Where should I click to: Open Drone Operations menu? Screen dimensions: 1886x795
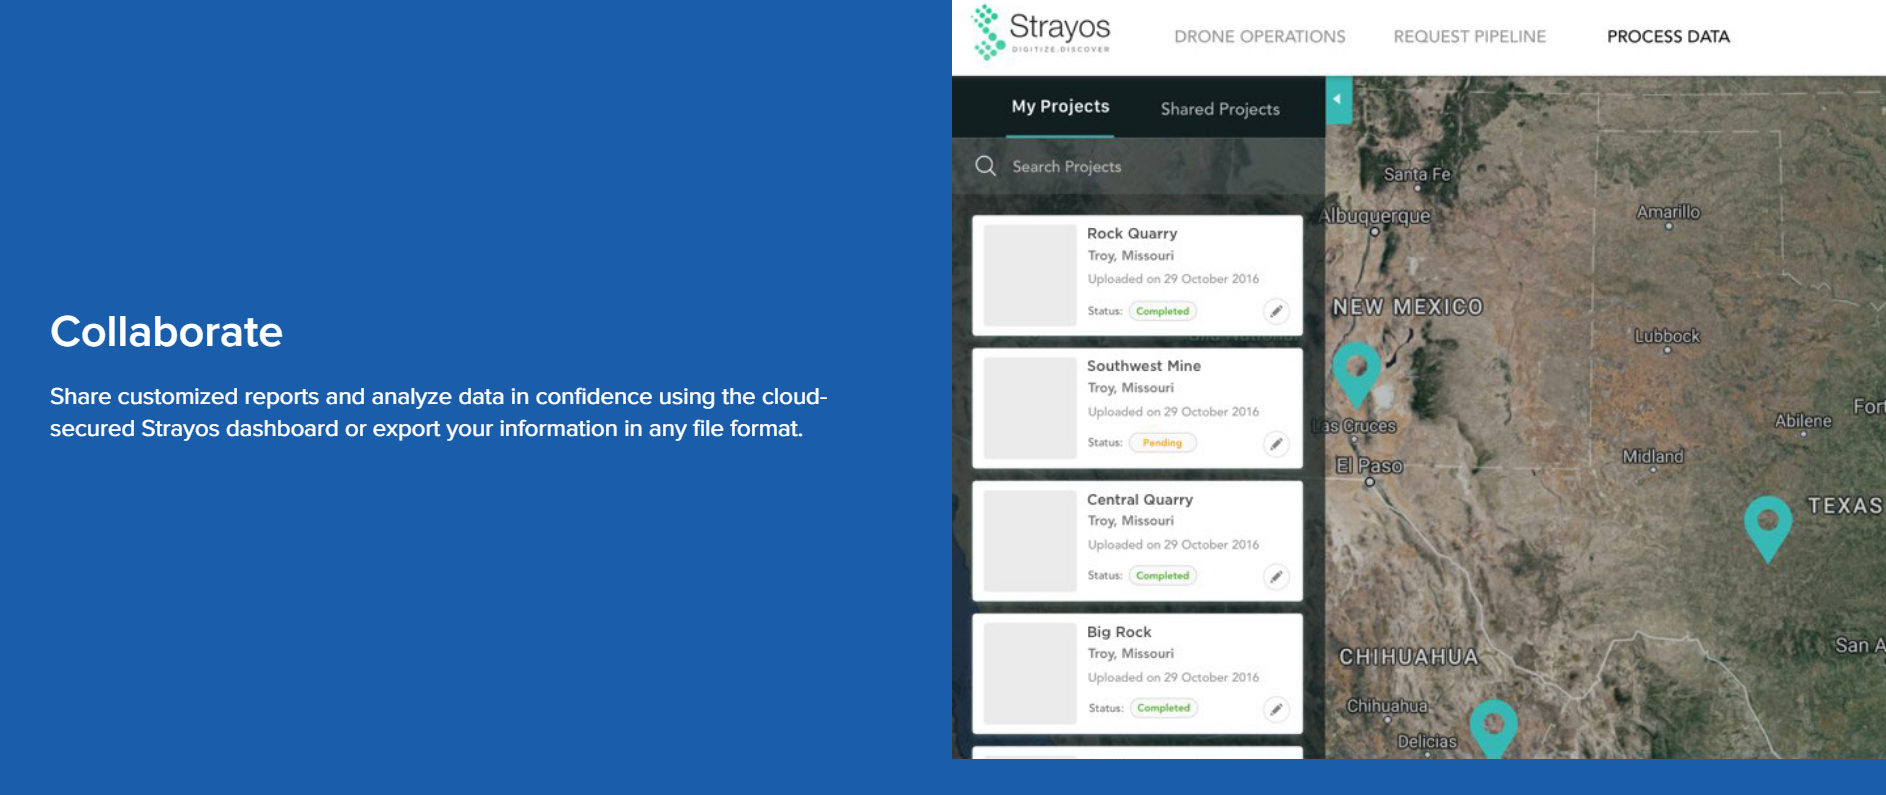1259,37
